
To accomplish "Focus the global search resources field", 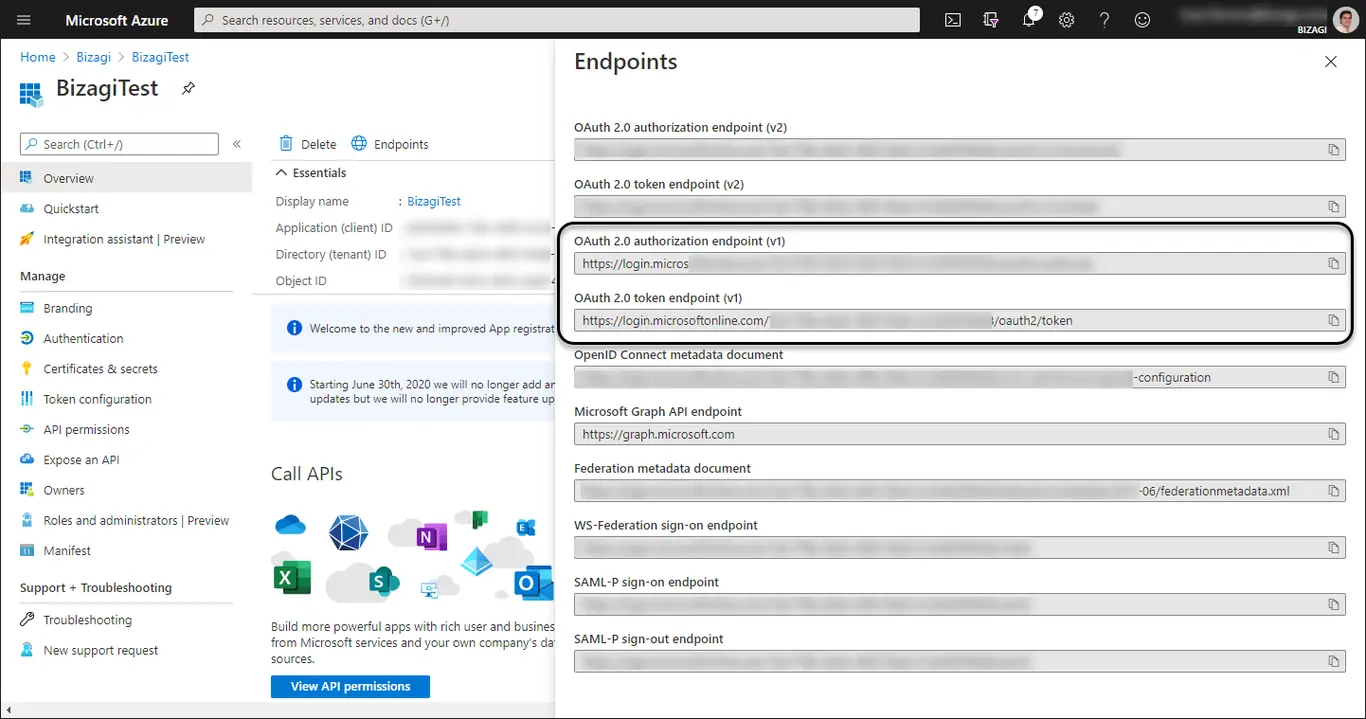I will click(556, 20).
